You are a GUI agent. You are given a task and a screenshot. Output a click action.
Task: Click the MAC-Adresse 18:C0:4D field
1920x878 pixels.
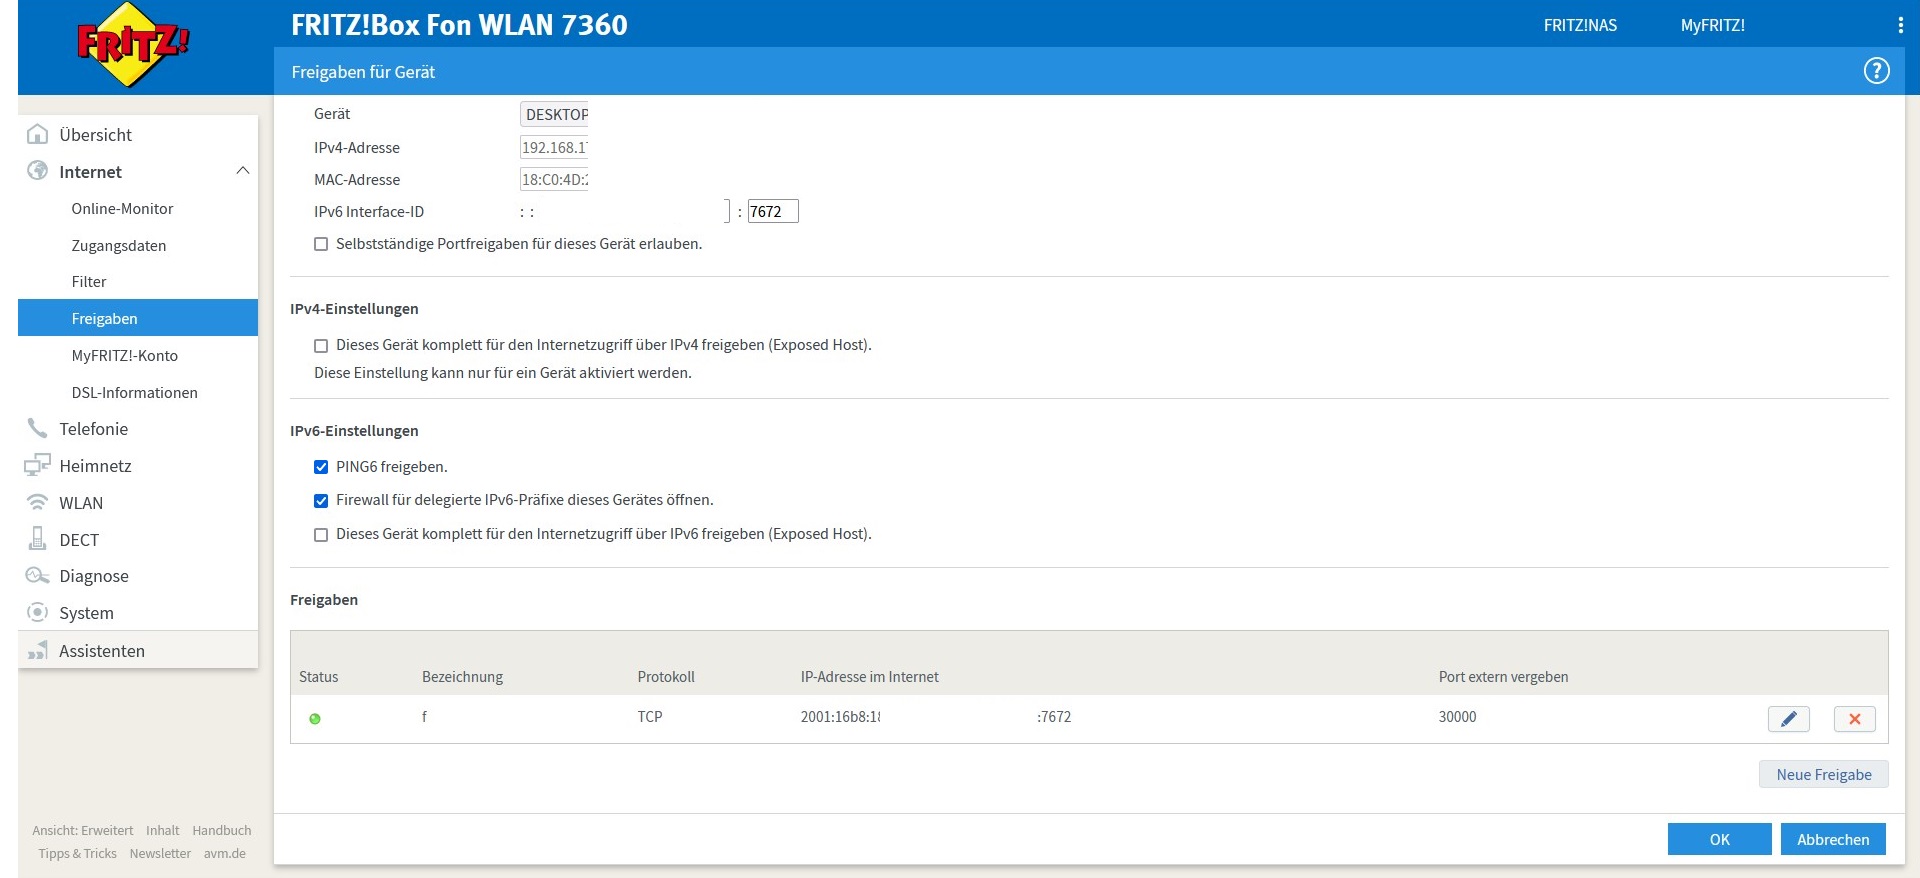(554, 179)
